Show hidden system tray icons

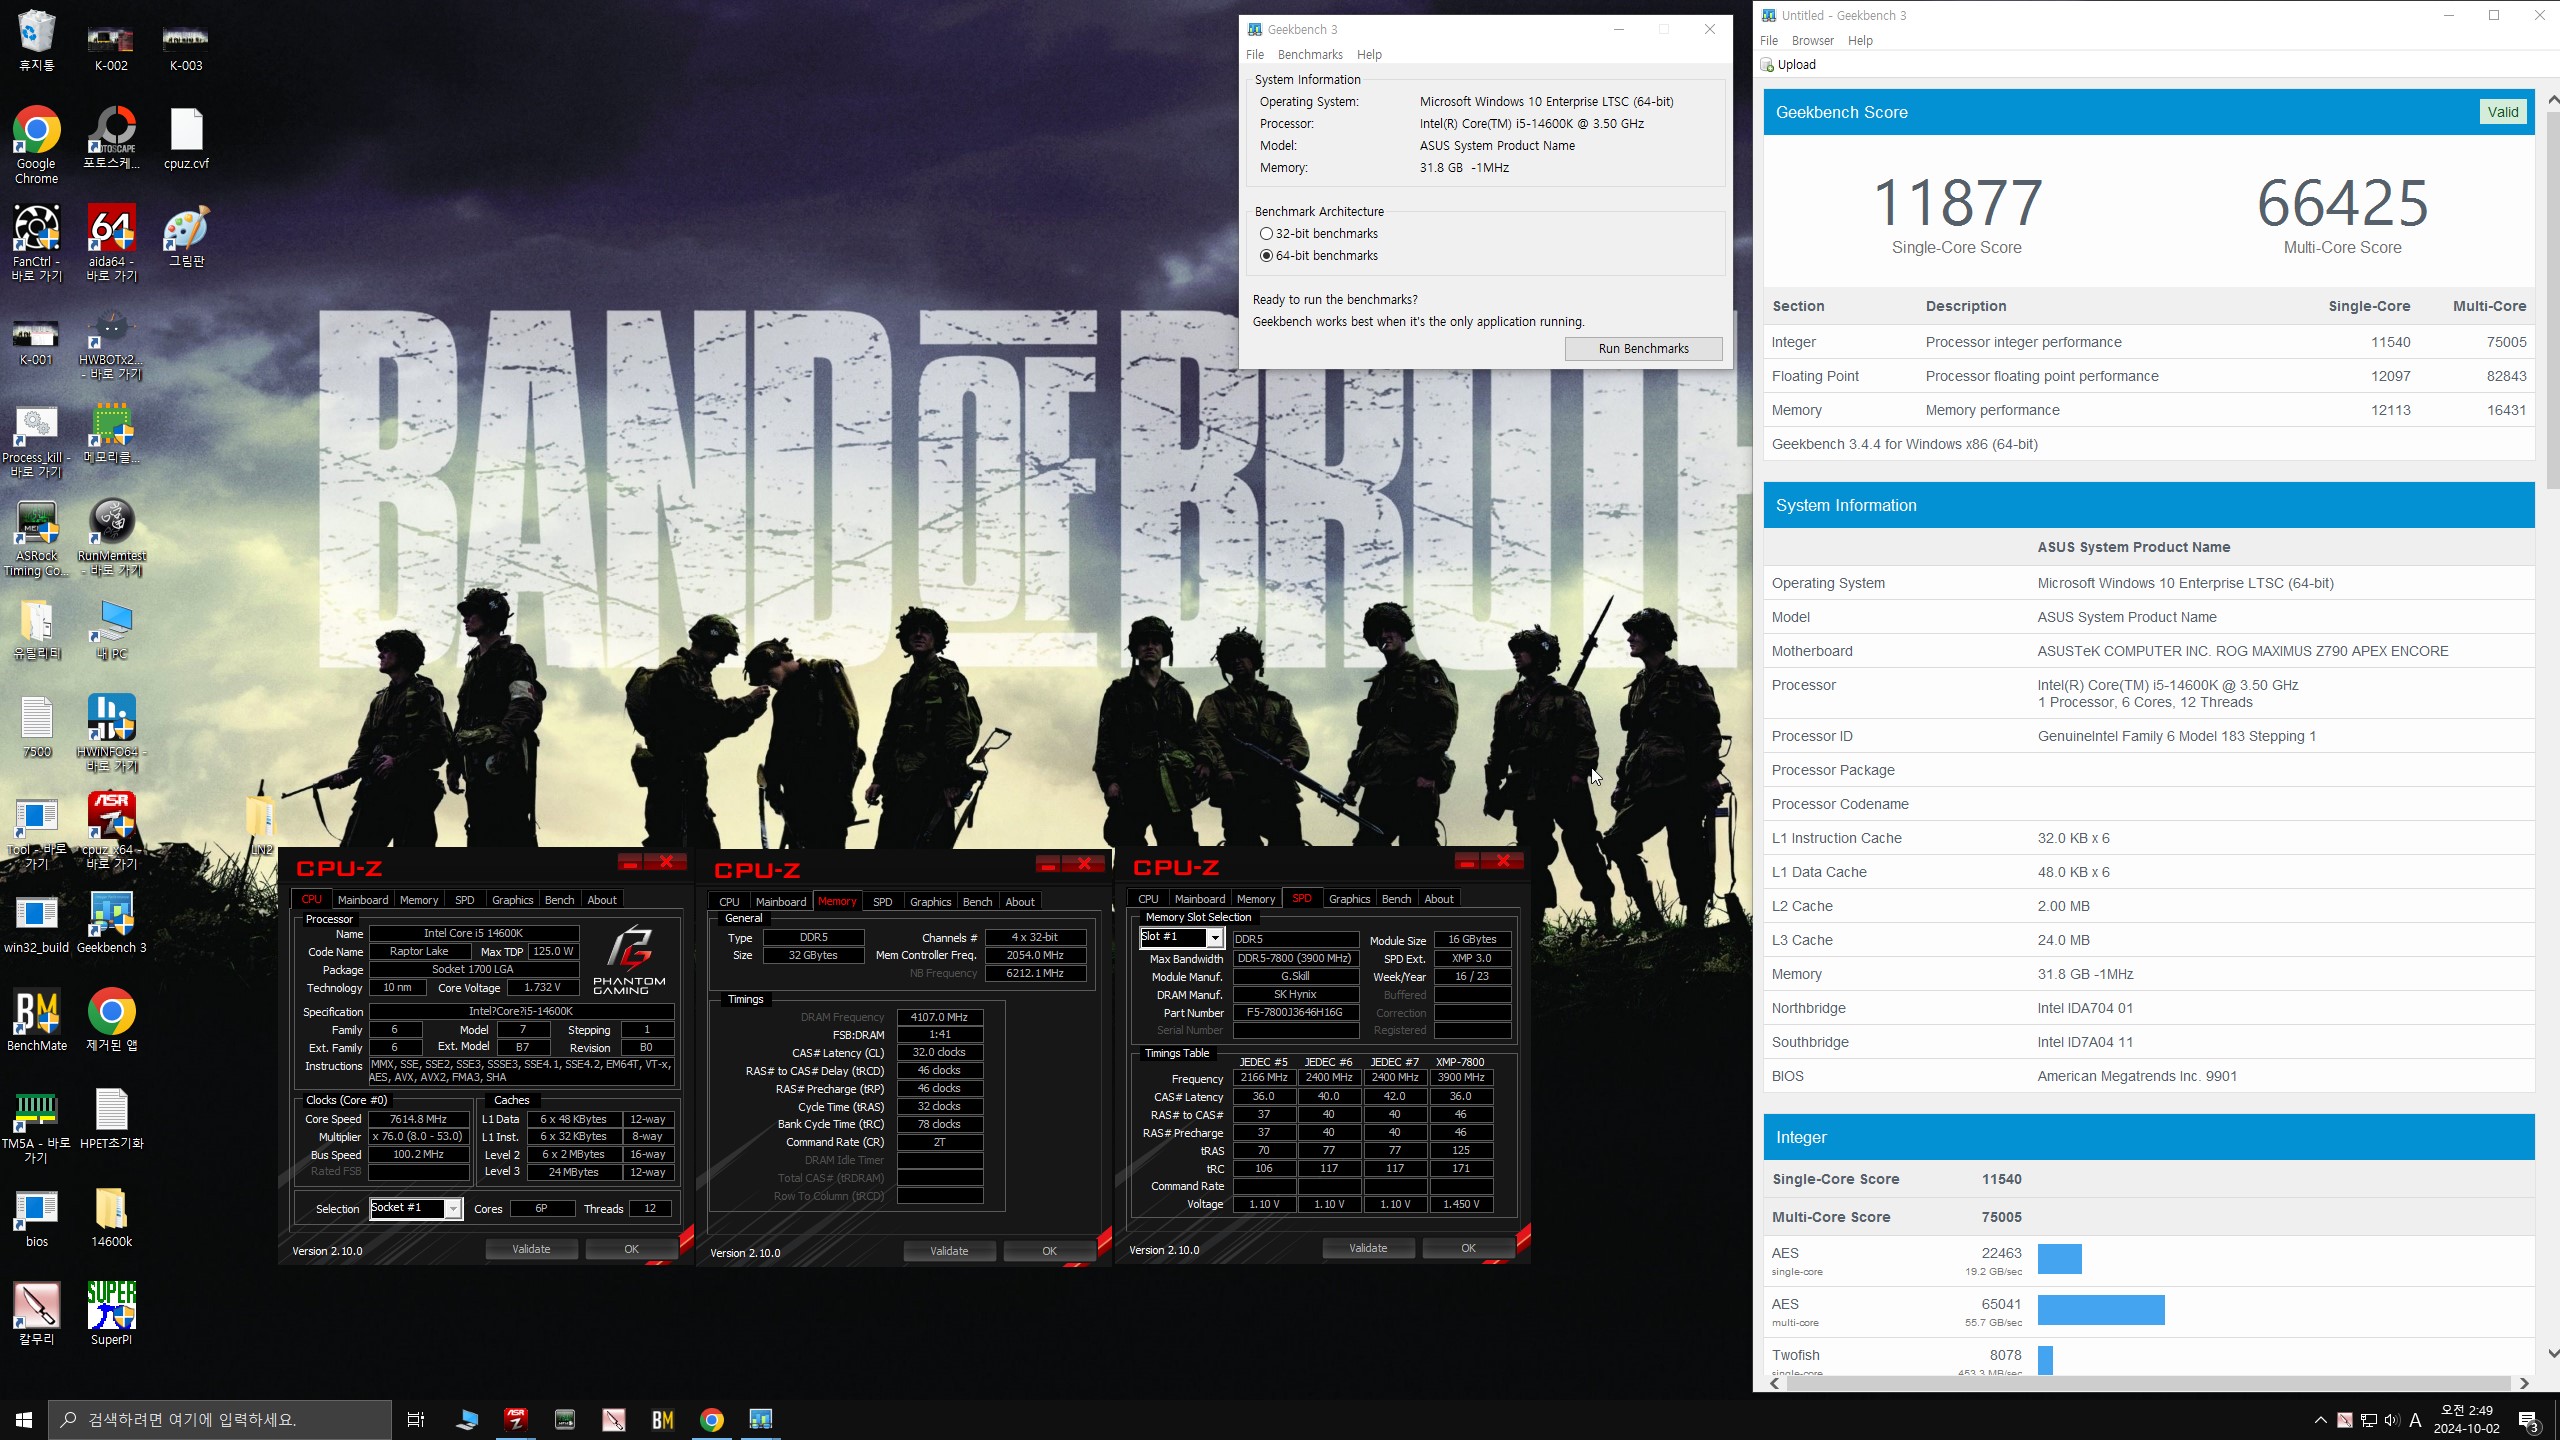coord(2320,1420)
